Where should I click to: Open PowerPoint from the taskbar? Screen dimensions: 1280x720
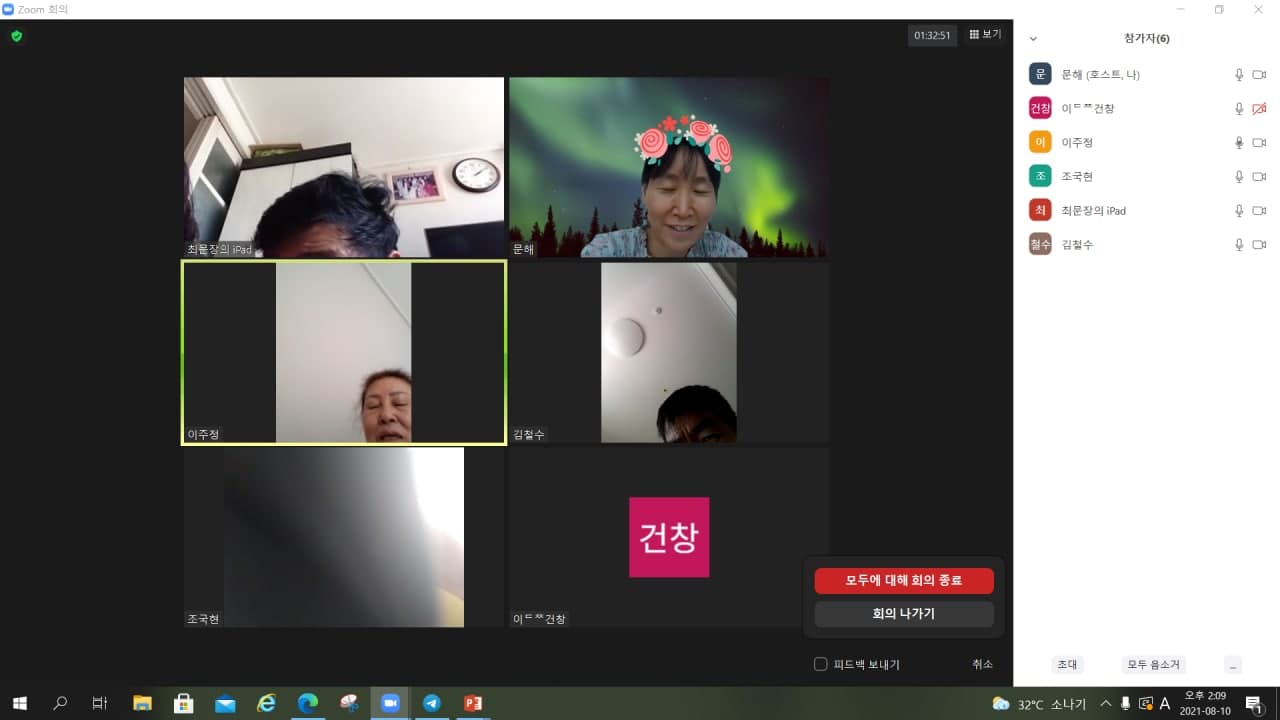pos(473,703)
